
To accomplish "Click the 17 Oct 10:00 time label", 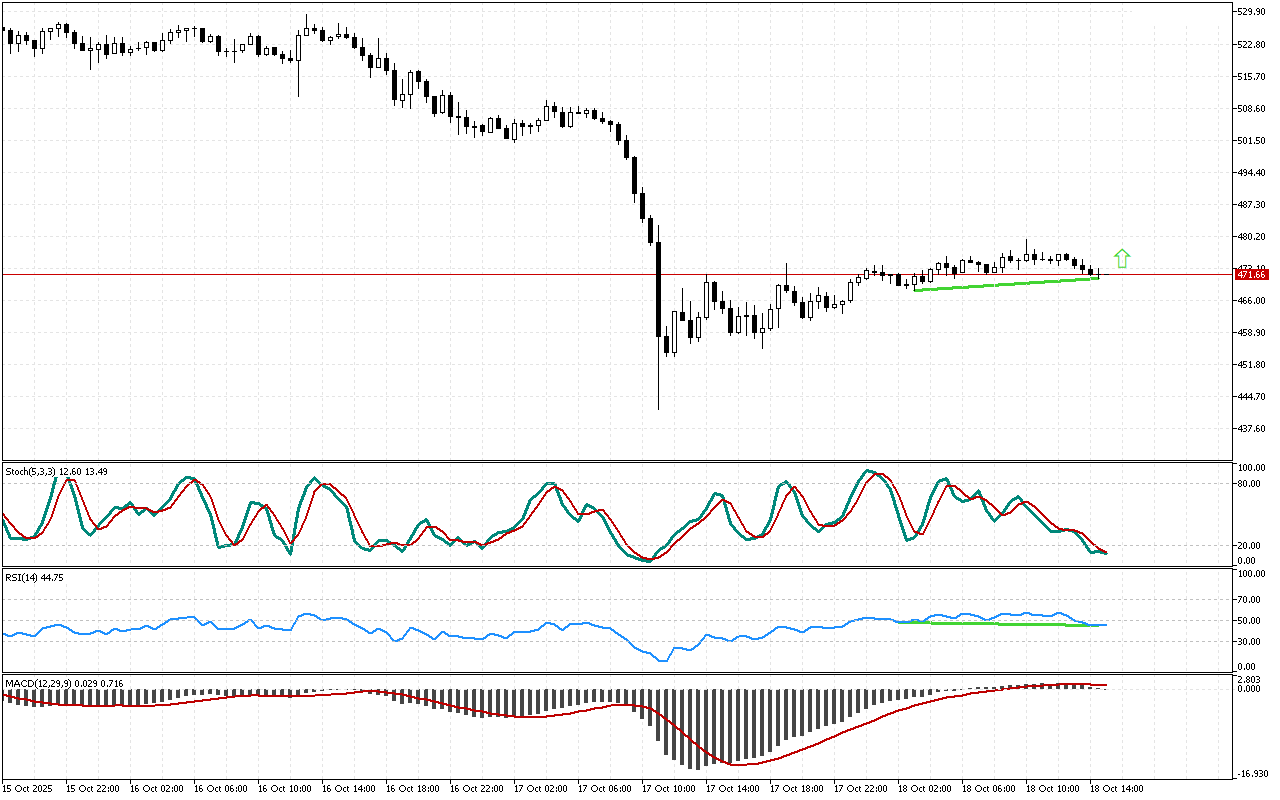I will tap(669, 788).
